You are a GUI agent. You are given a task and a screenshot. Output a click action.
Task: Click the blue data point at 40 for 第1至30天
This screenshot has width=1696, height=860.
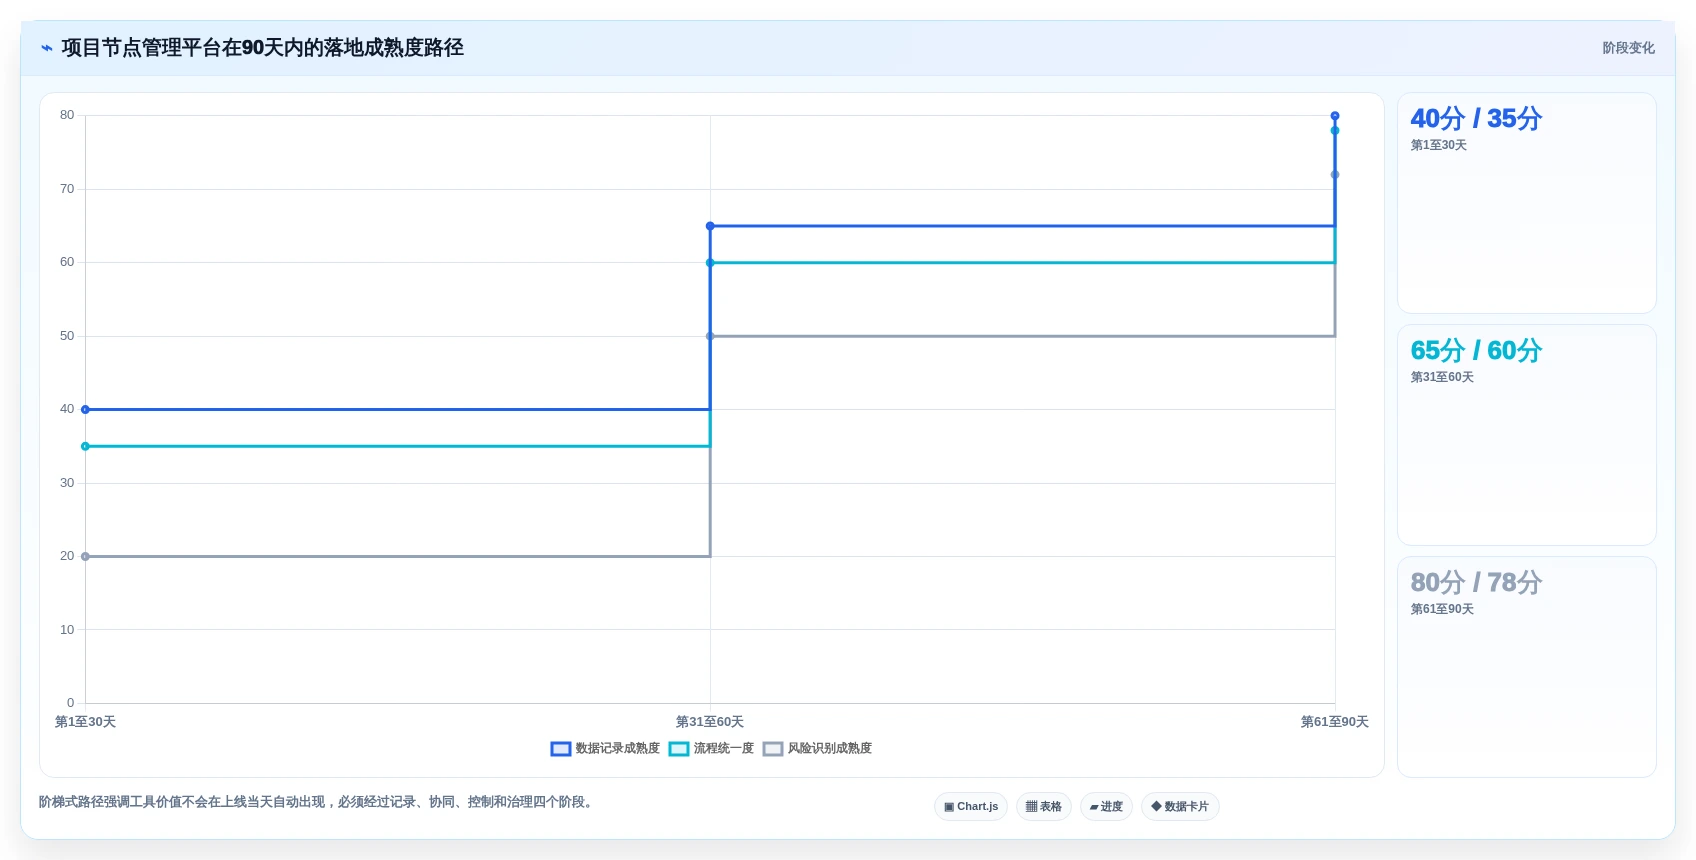(x=85, y=410)
